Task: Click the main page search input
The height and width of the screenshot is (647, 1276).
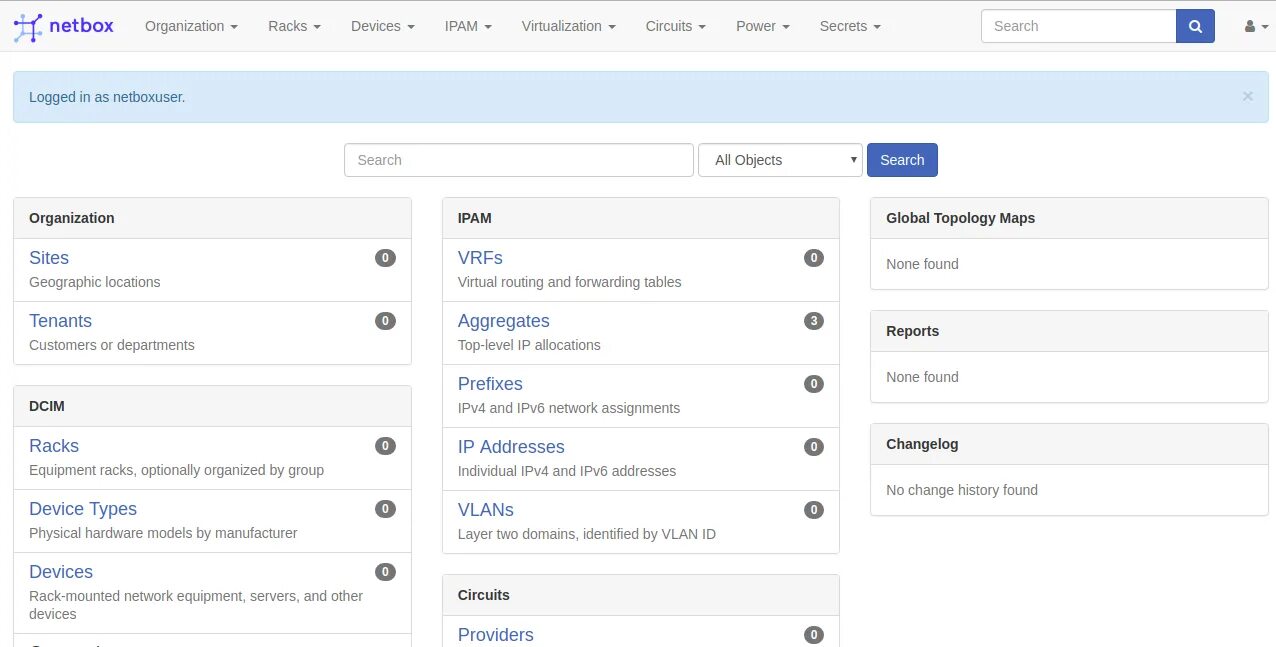Action: coord(518,160)
